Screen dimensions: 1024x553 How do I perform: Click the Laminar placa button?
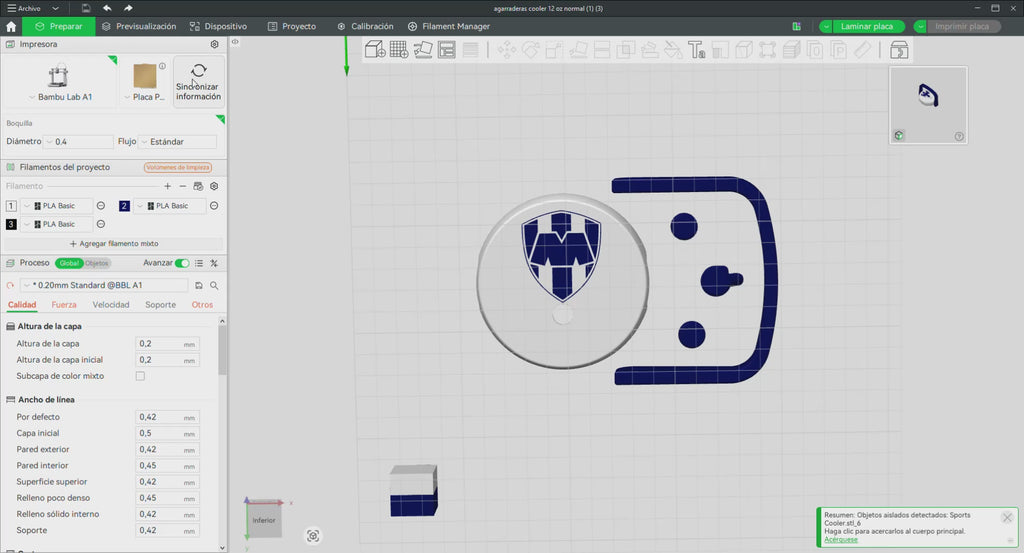868,27
